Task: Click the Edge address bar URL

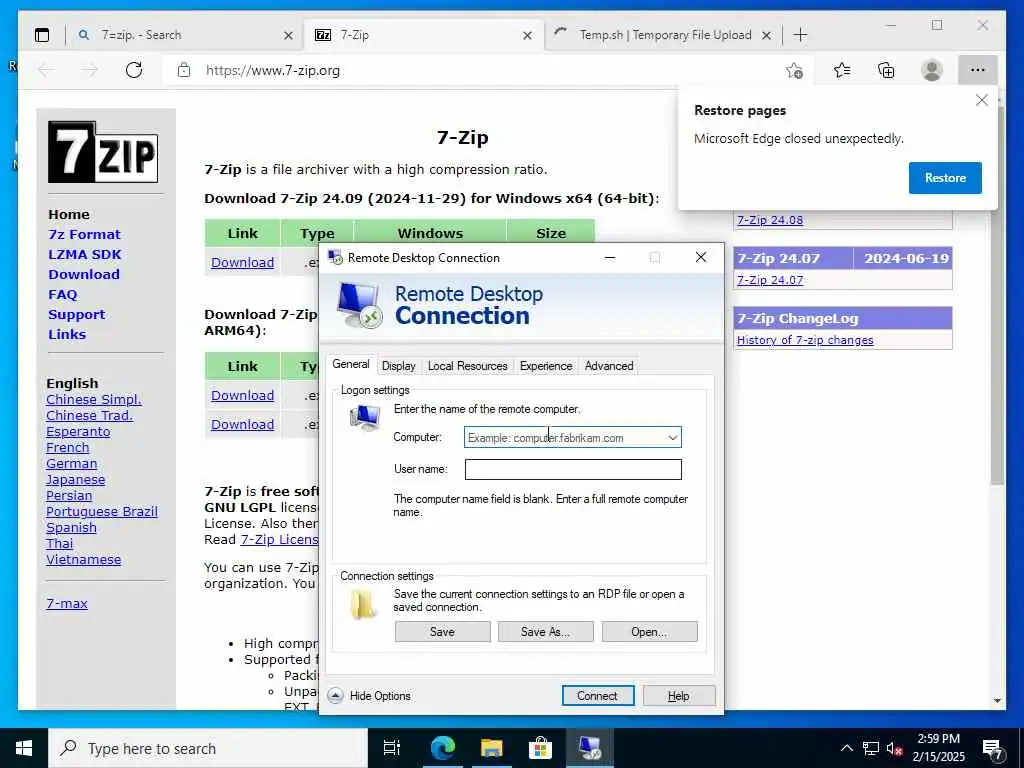Action: click(x=272, y=71)
